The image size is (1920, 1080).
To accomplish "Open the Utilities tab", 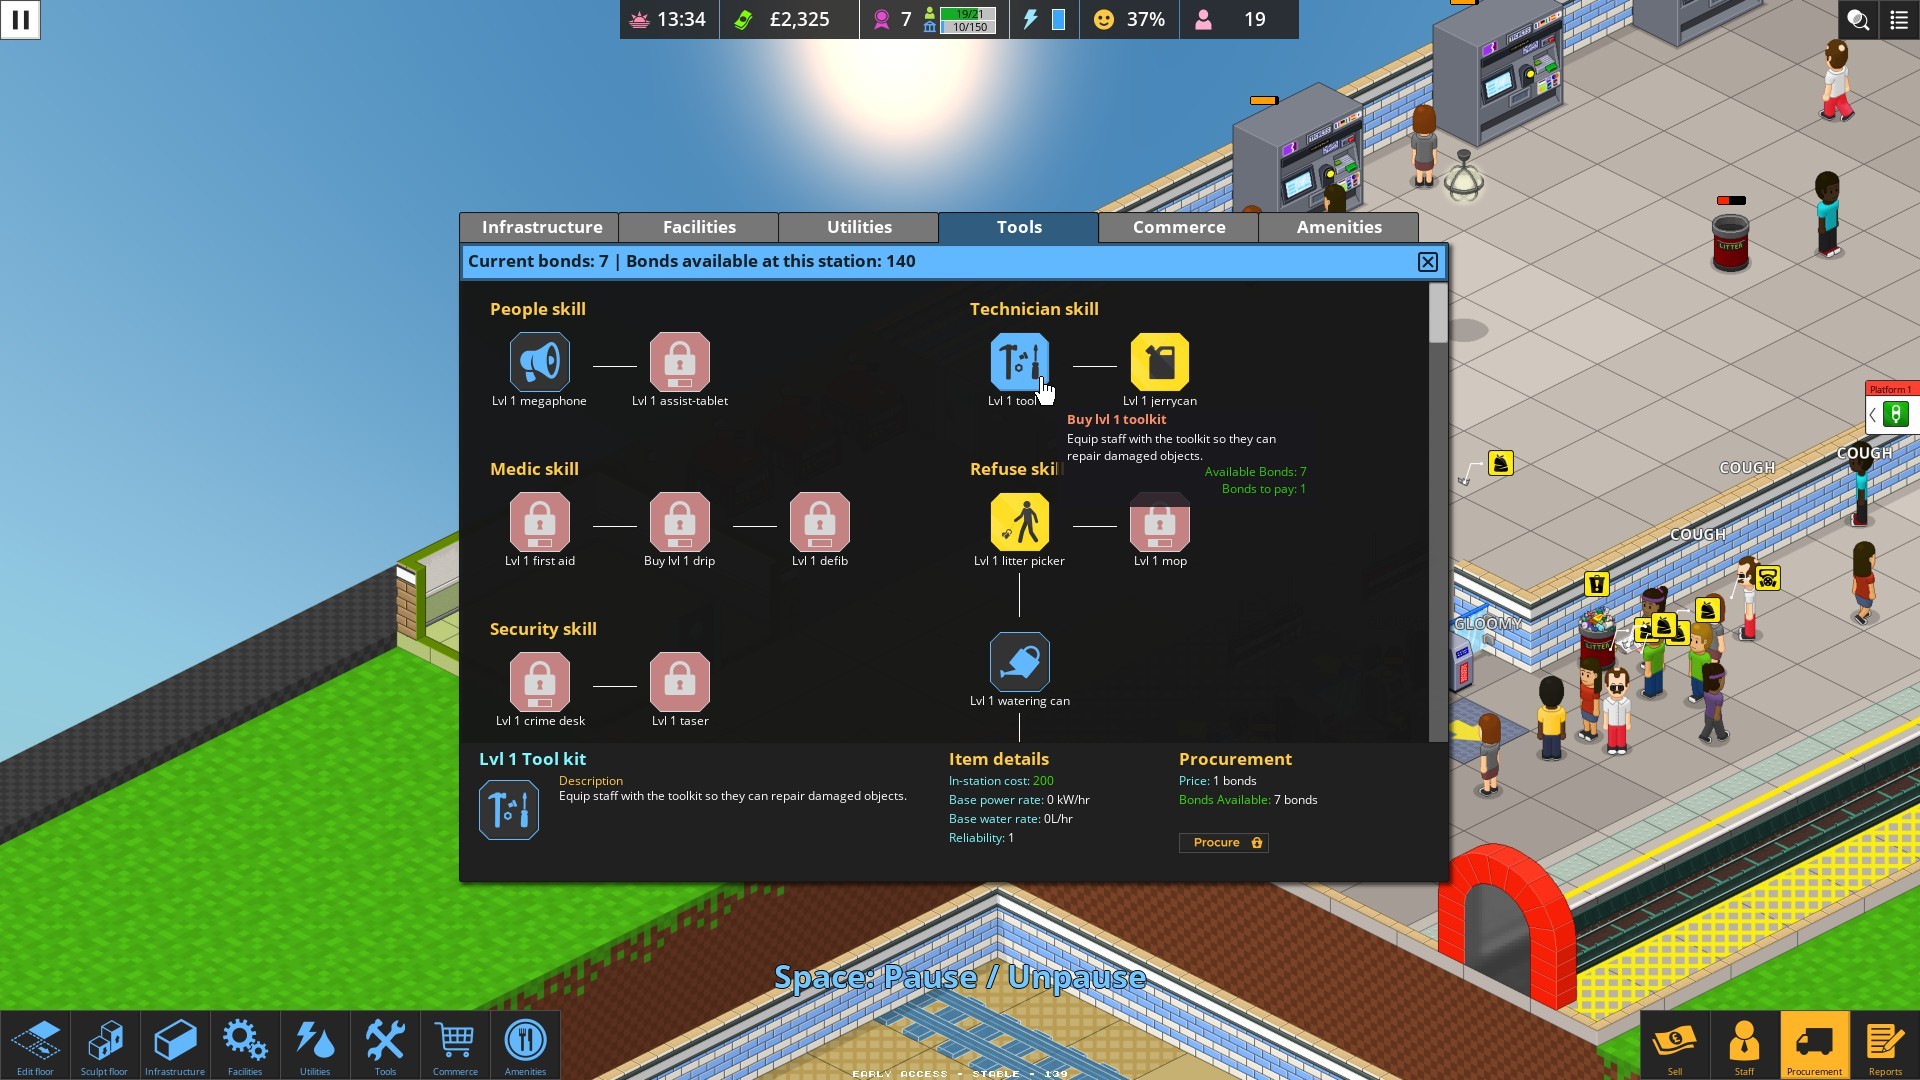I will (860, 227).
